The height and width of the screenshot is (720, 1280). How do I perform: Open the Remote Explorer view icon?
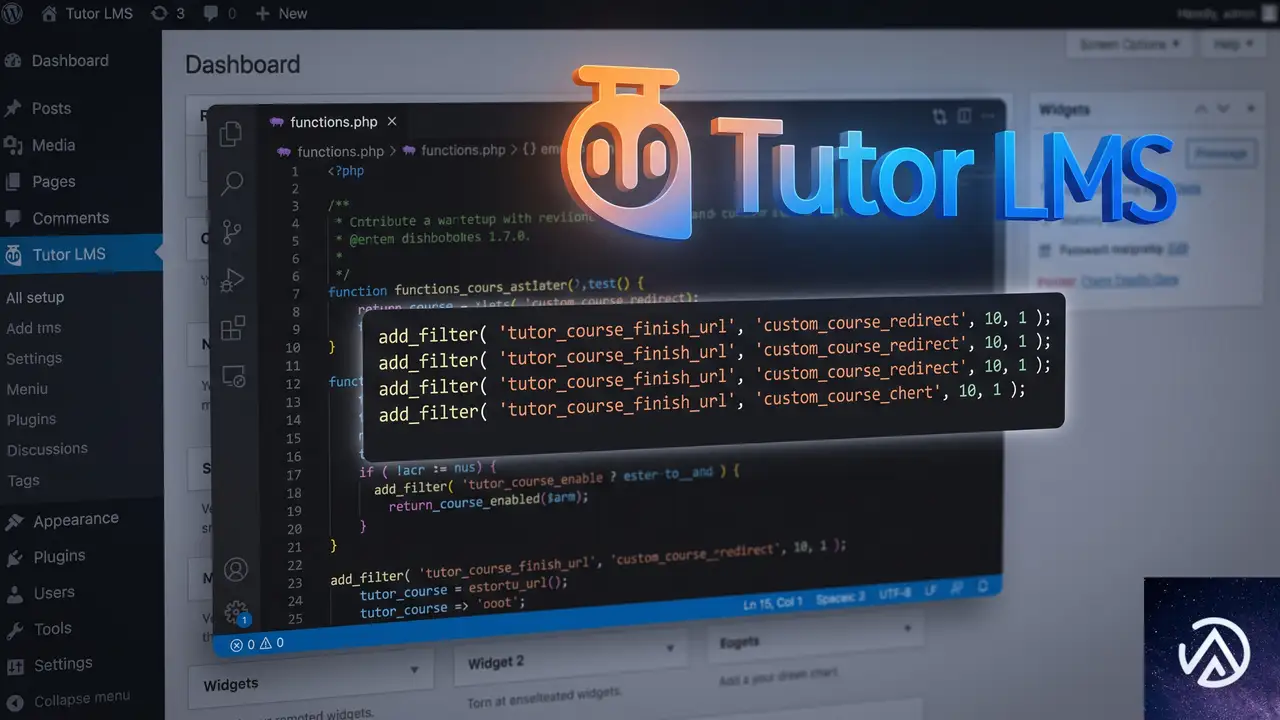[x=233, y=376]
